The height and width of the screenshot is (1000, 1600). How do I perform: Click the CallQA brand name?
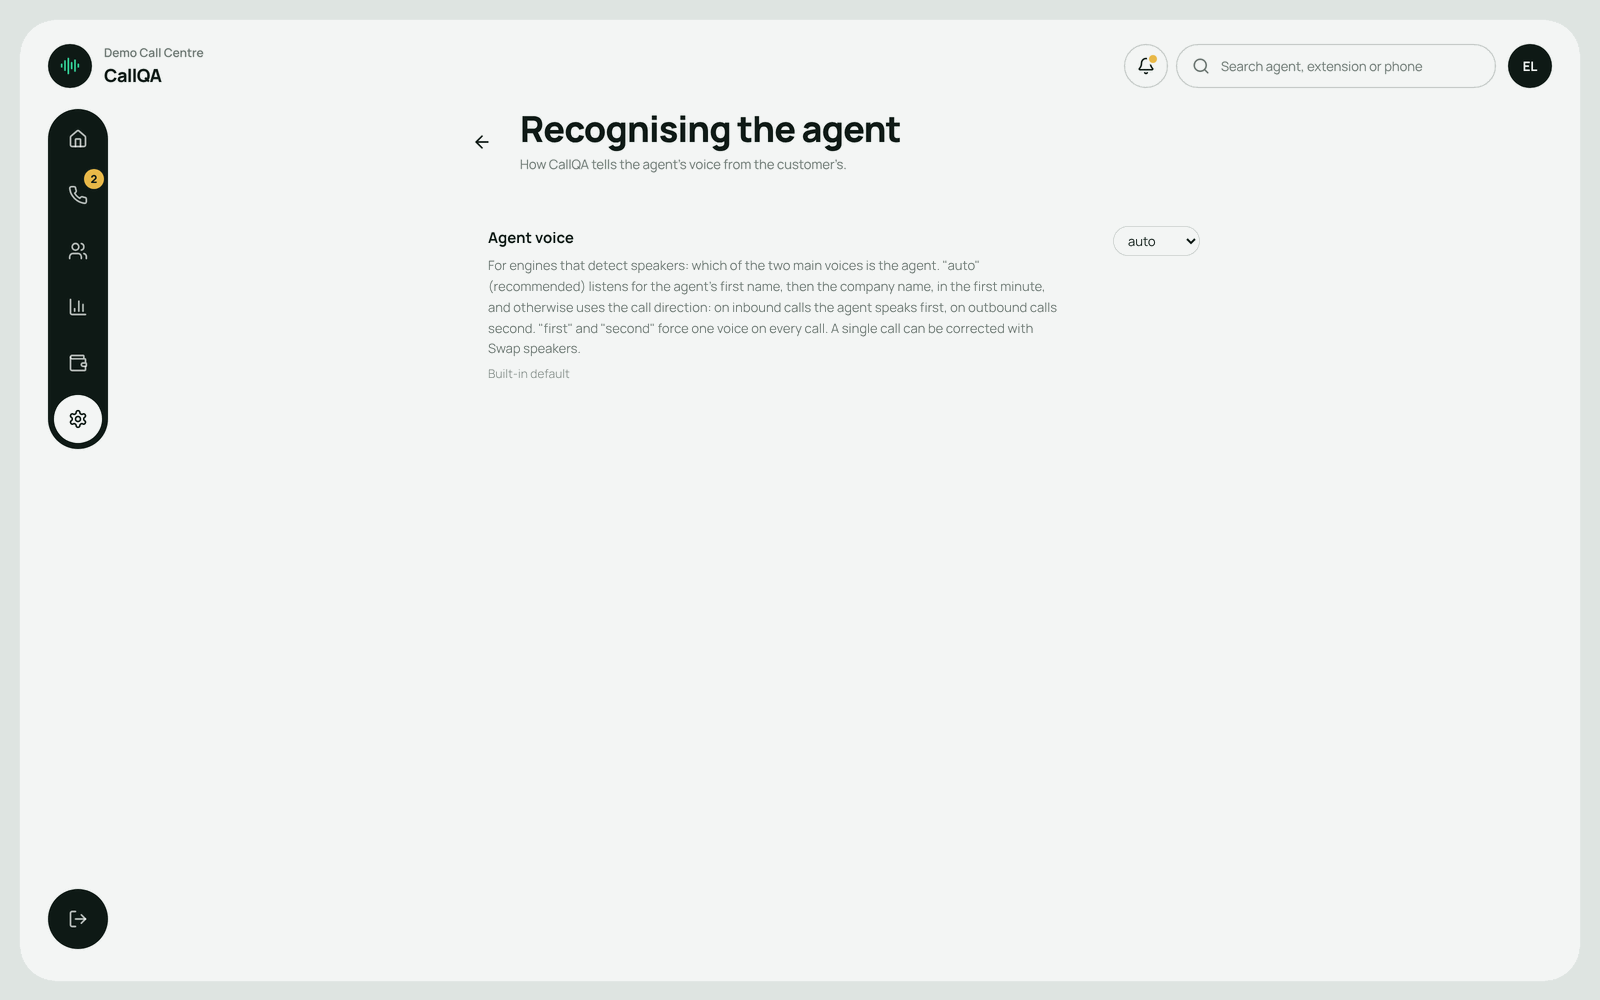pos(133,76)
